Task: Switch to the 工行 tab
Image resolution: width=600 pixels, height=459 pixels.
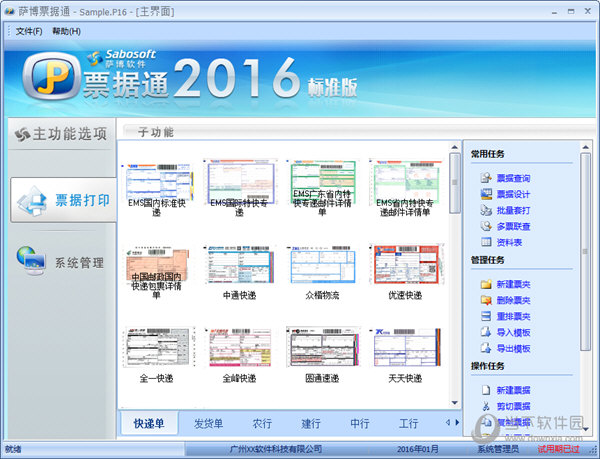Action: pos(409,423)
